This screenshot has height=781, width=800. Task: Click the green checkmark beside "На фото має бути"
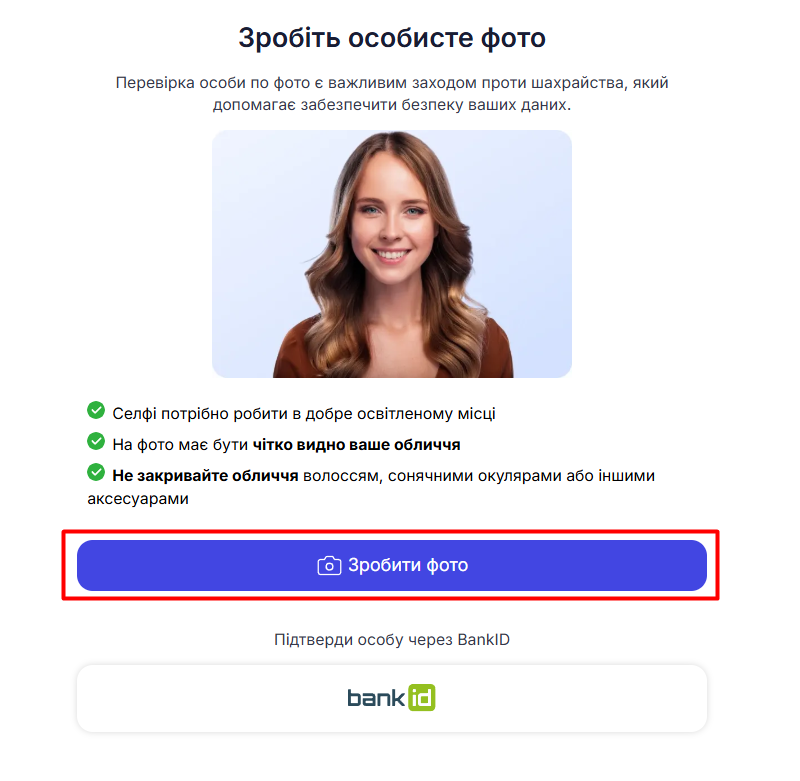[96, 441]
